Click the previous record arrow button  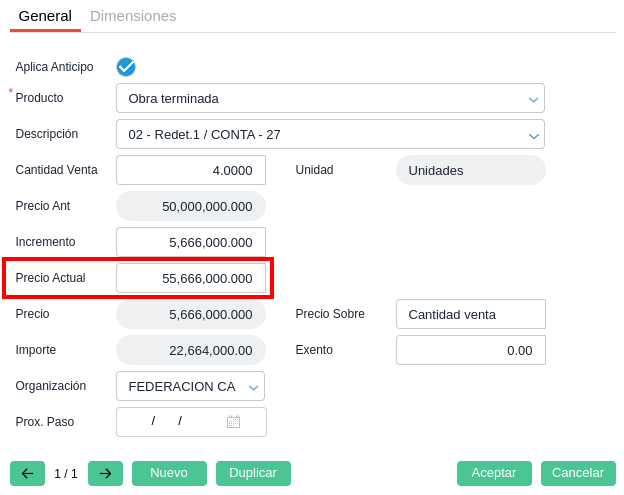click(27, 473)
